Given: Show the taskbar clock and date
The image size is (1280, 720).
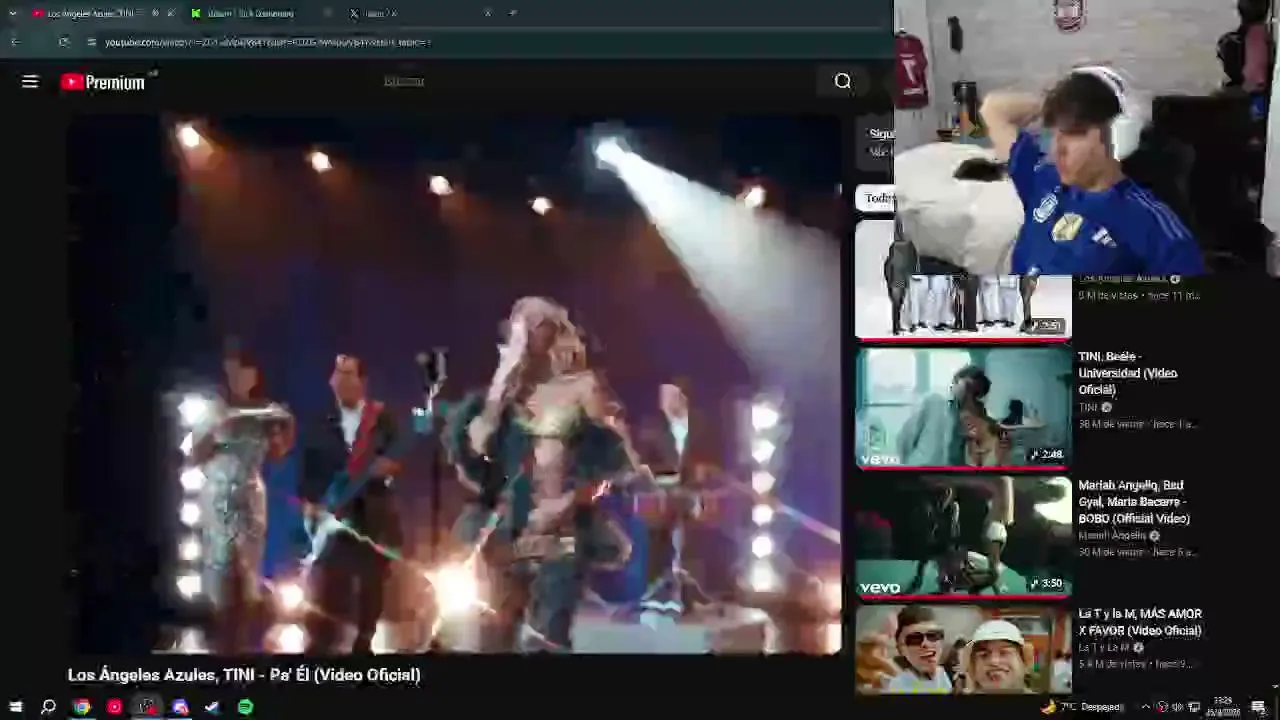Looking at the screenshot, I should [x=1224, y=707].
